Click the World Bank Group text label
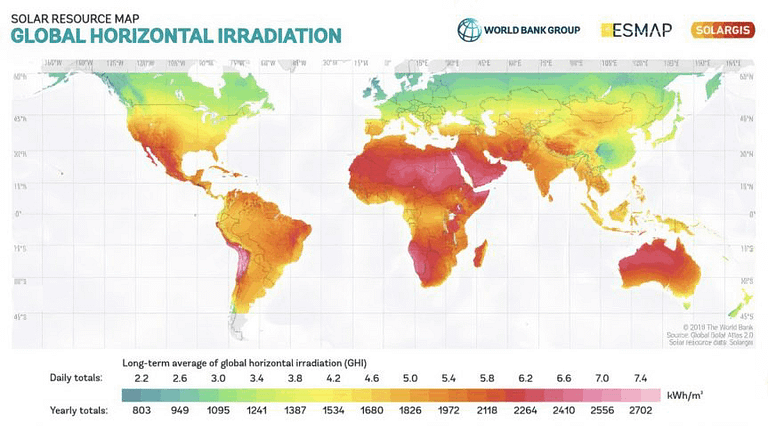768x433 pixels. pyautogui.click(x=532, y=30)
